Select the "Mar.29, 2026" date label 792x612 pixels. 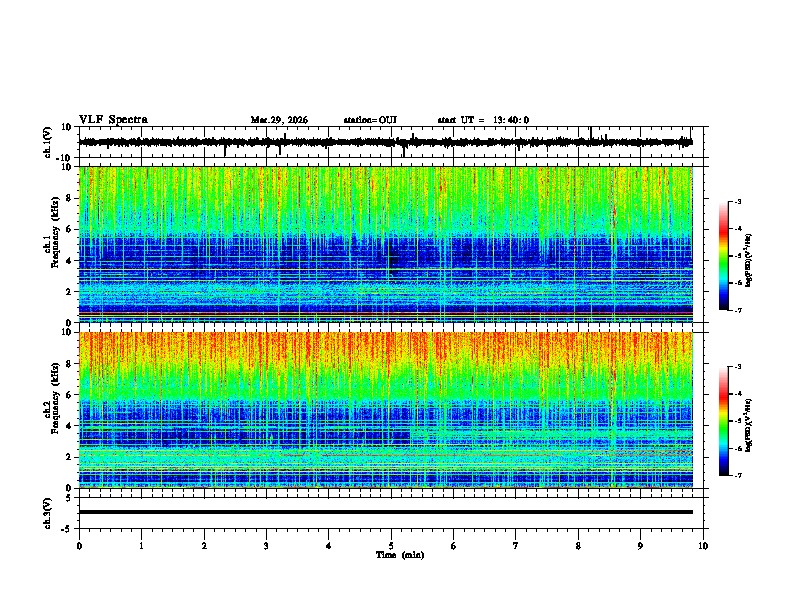279,120
